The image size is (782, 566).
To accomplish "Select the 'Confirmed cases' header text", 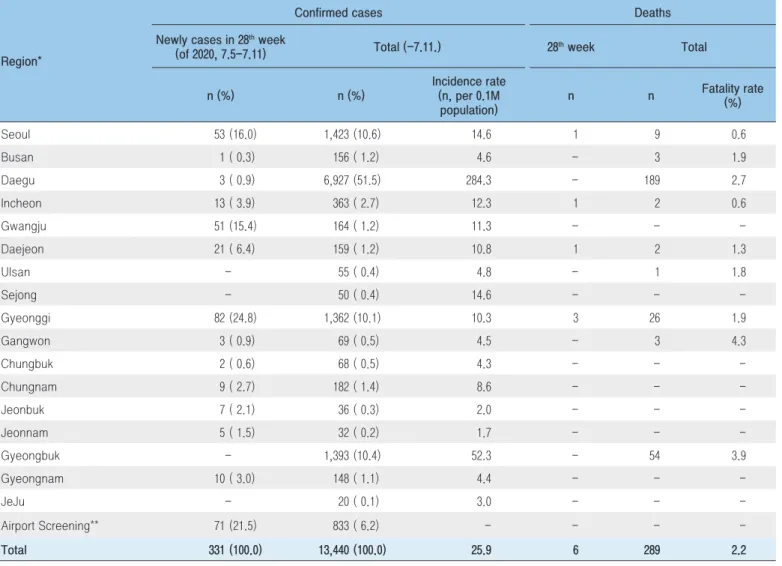I will point(338,12).
